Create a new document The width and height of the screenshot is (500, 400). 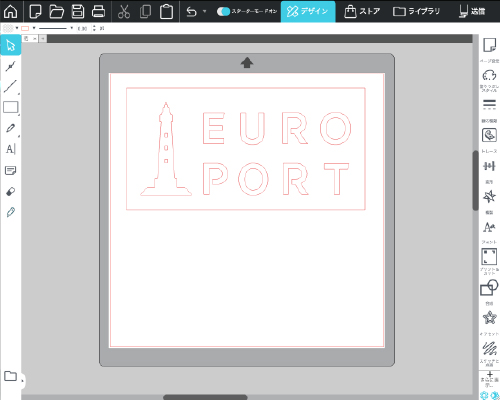coord(35,11)
